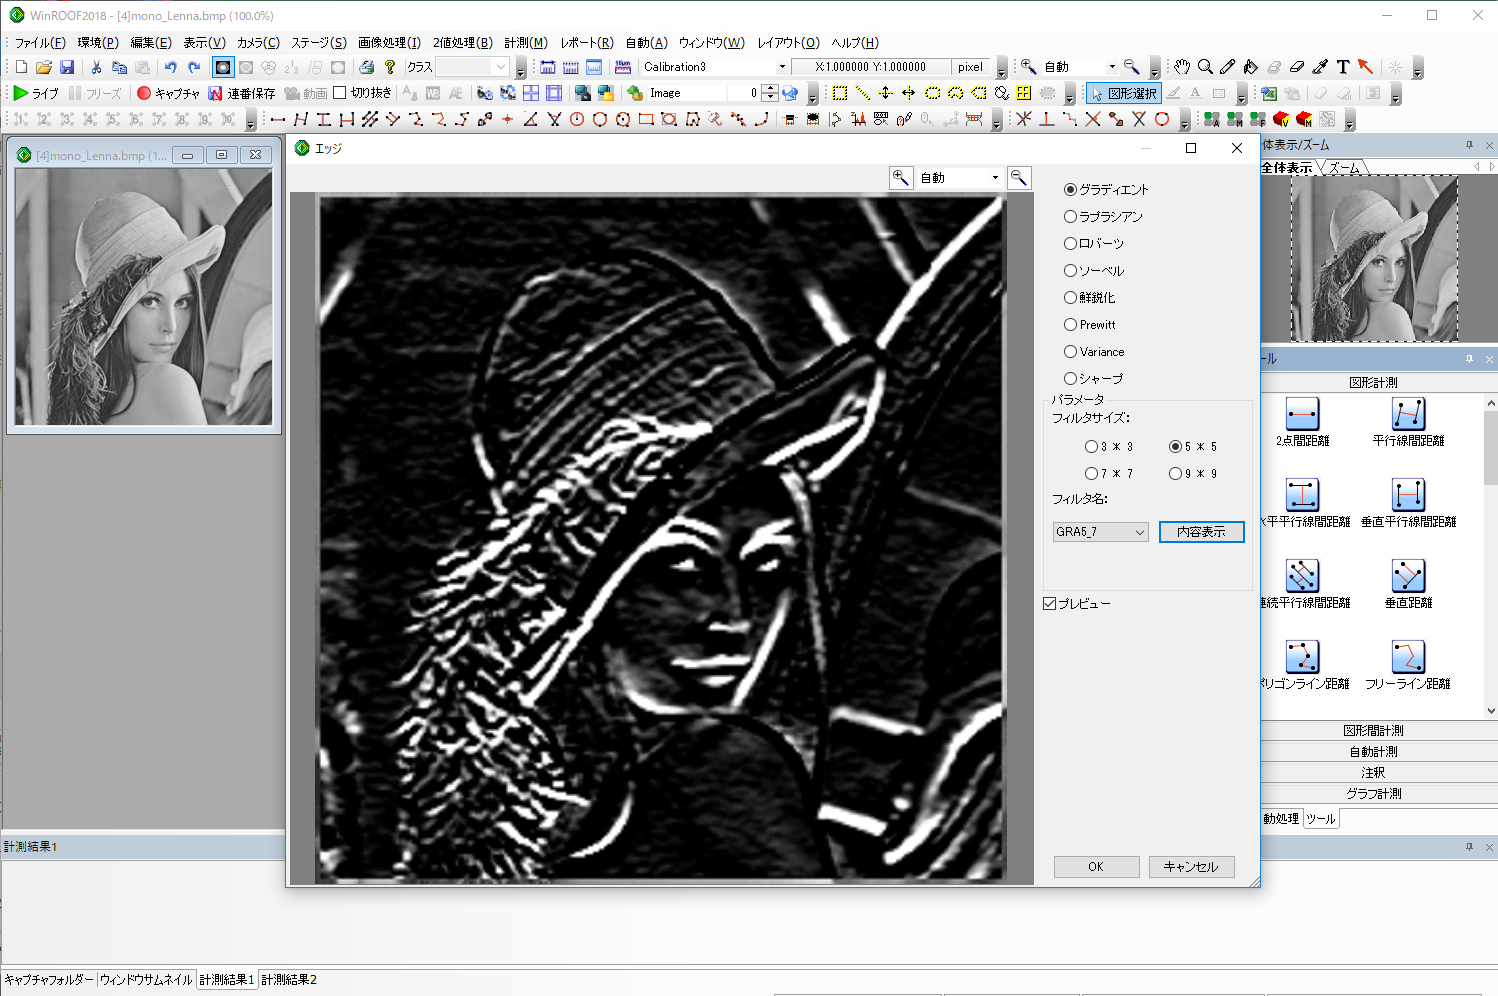The image size is (1498, 996).
Task: Expand the 図形間計測 panel section
Action: point(1373,730)
